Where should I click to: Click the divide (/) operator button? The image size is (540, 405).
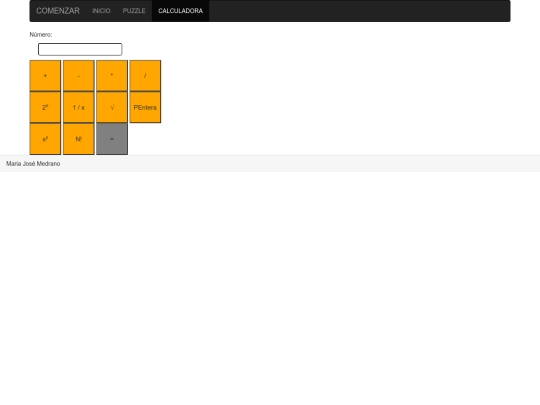pyautogui.click(x=145, y=76)
